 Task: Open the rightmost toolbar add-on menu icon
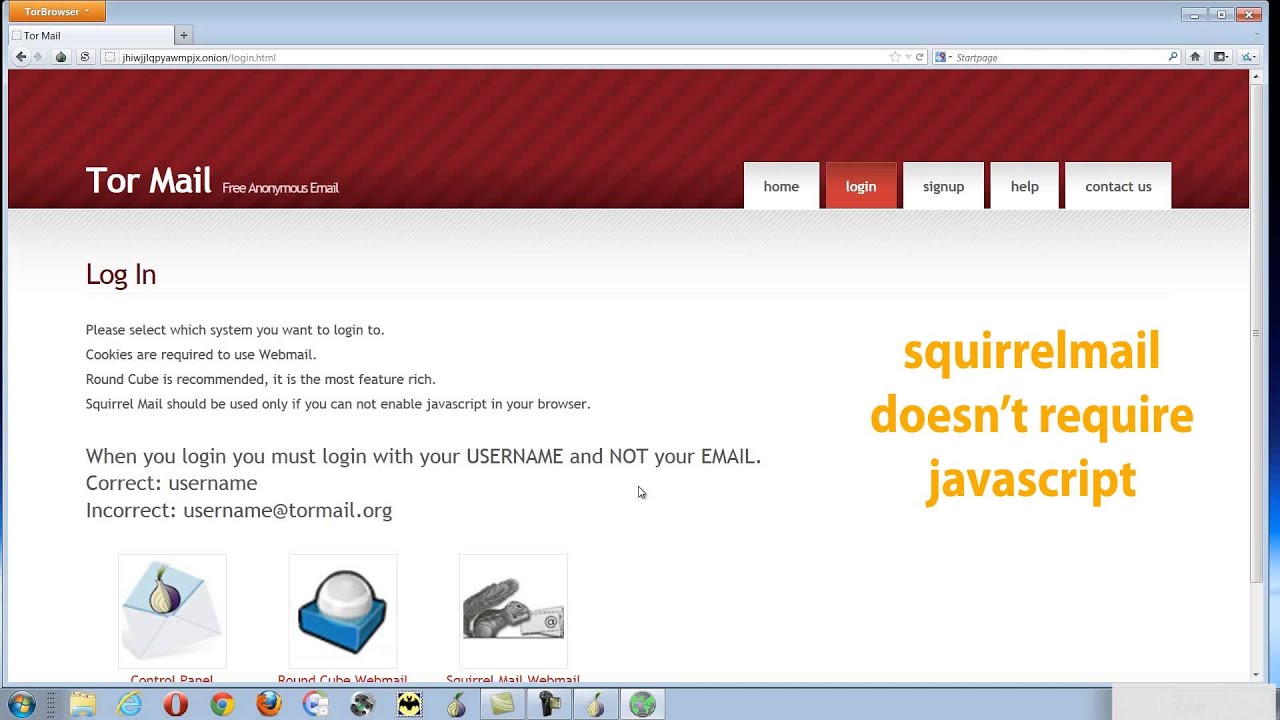[1249, 57]
